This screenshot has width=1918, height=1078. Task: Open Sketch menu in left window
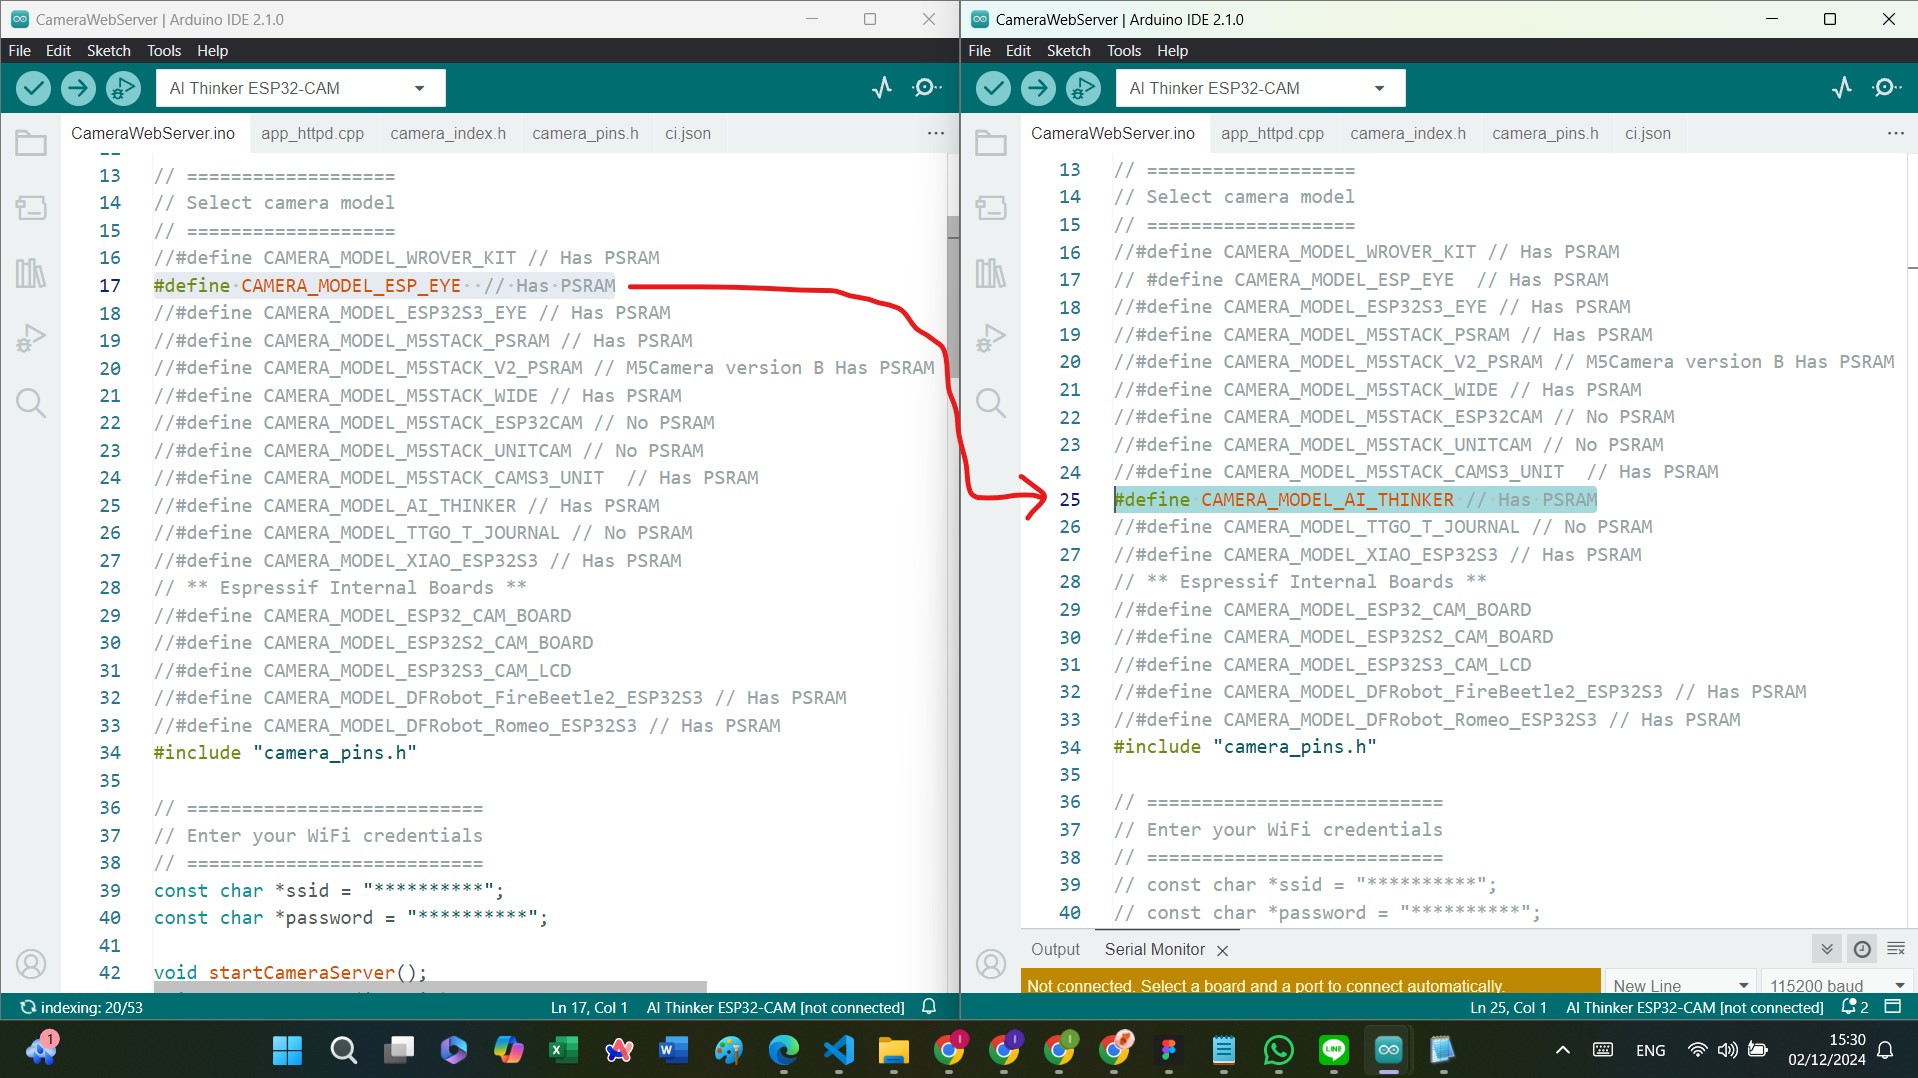[x=108, y=50]
